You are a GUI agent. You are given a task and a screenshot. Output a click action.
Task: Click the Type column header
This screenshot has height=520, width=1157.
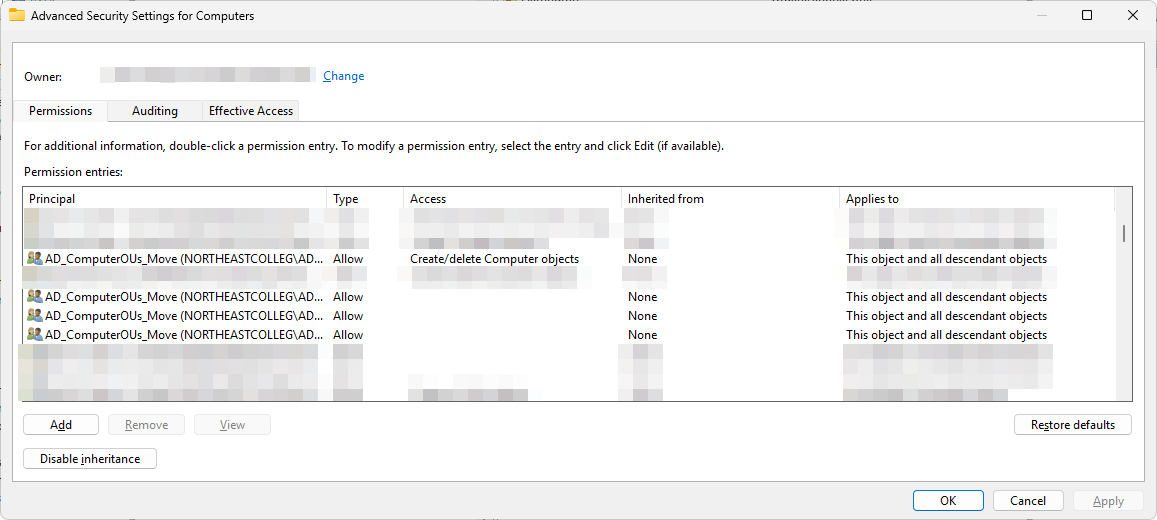(365, 199)
